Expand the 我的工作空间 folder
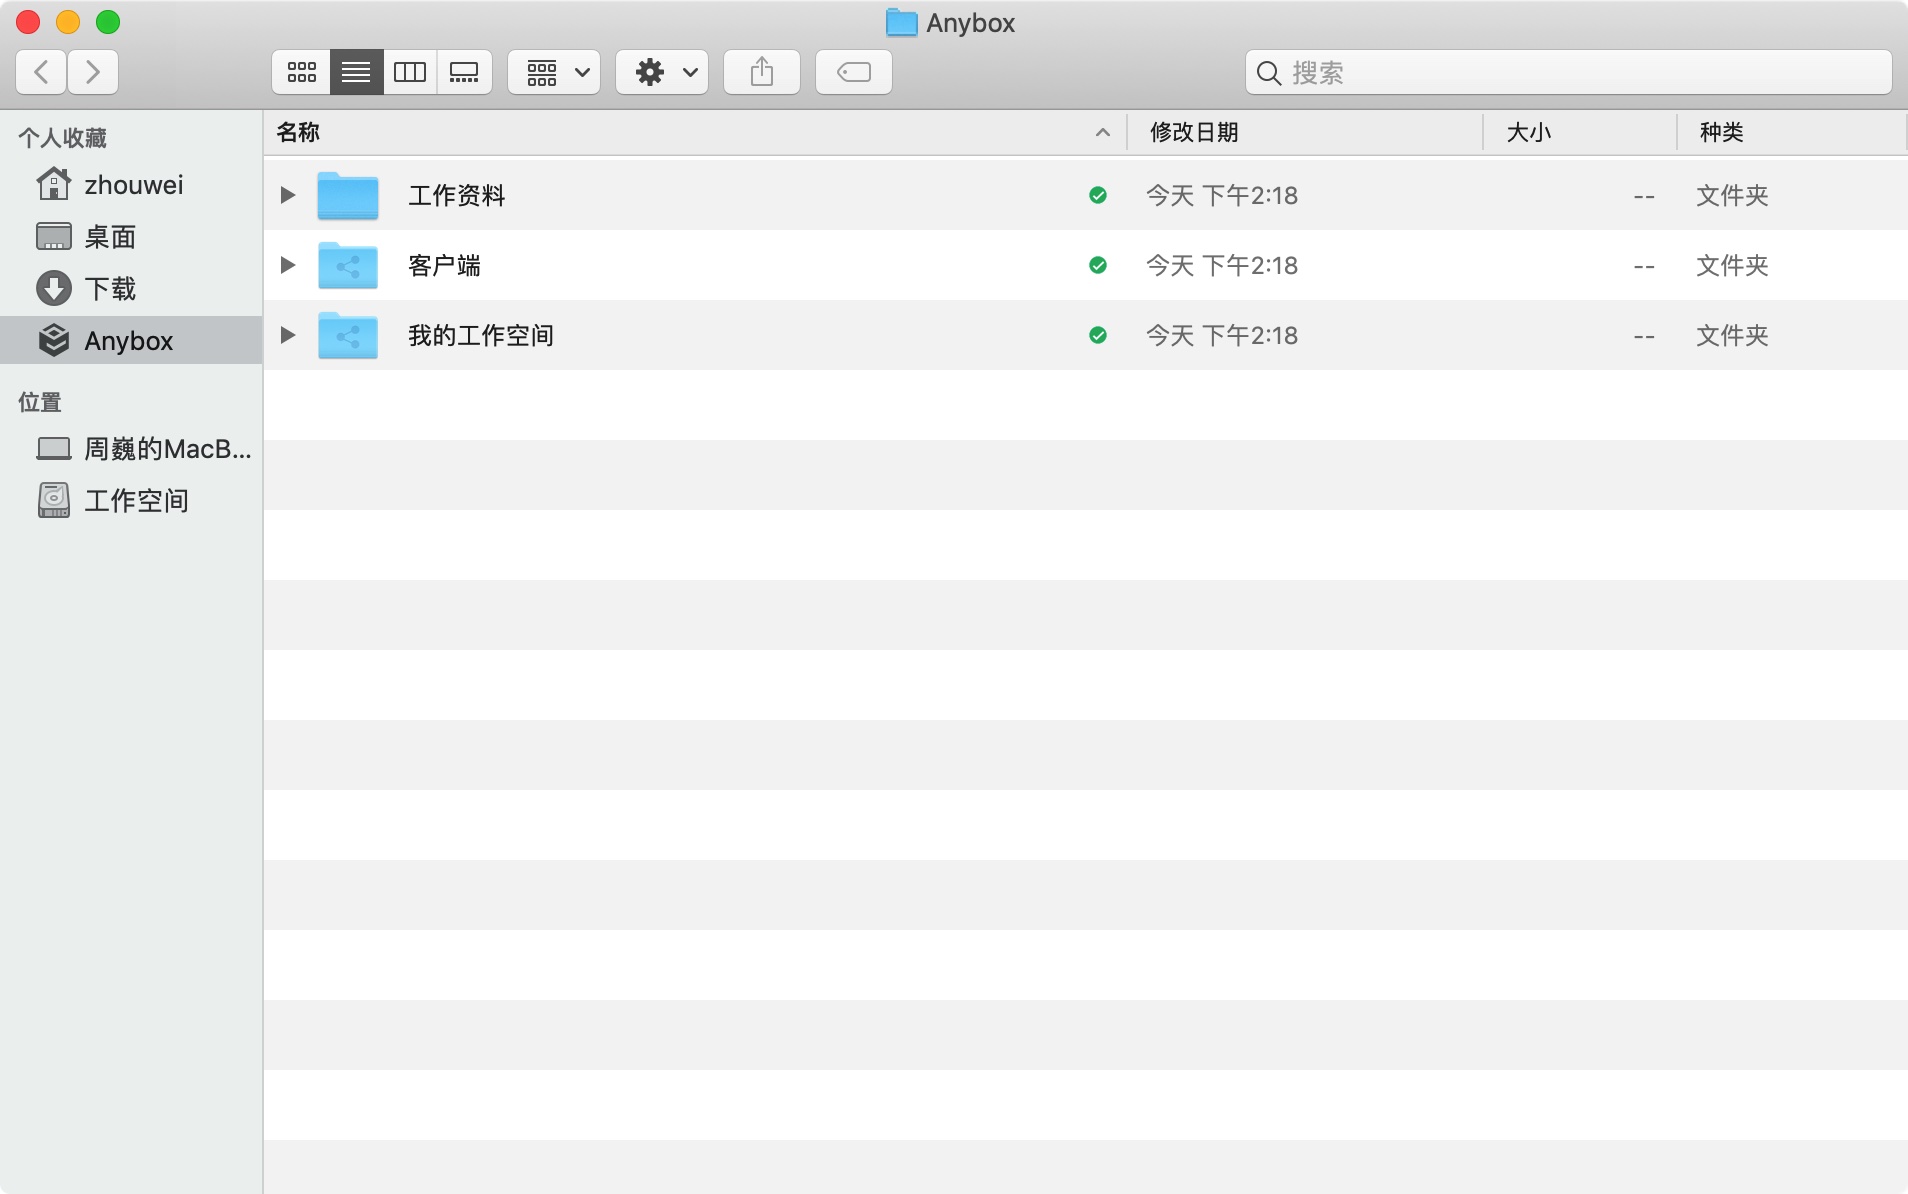Image resolution: width=1908 pixels, height=1194 pixels. [288, 335]
